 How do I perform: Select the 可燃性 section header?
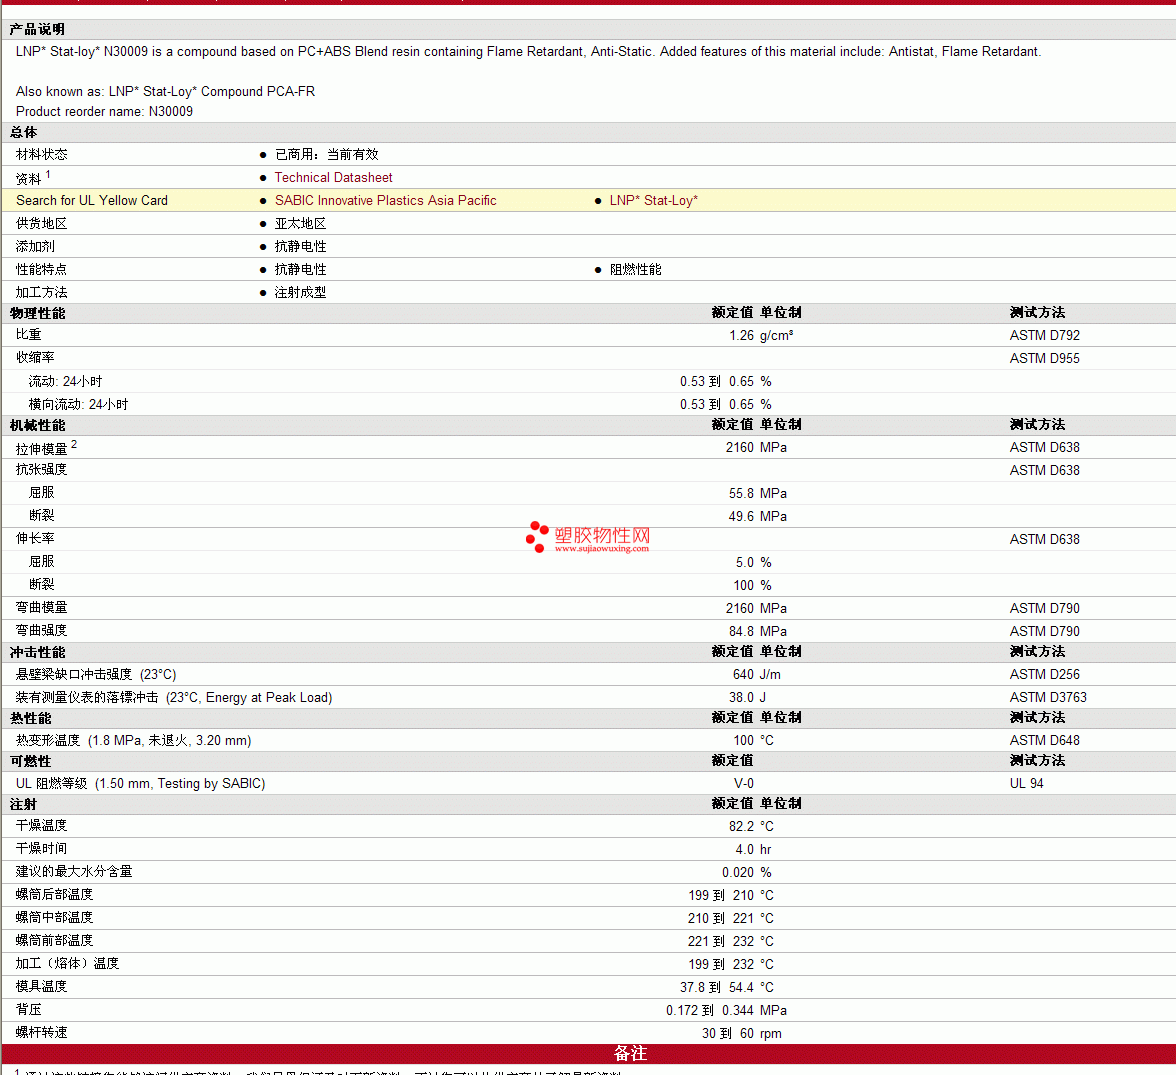coord(31,761)
